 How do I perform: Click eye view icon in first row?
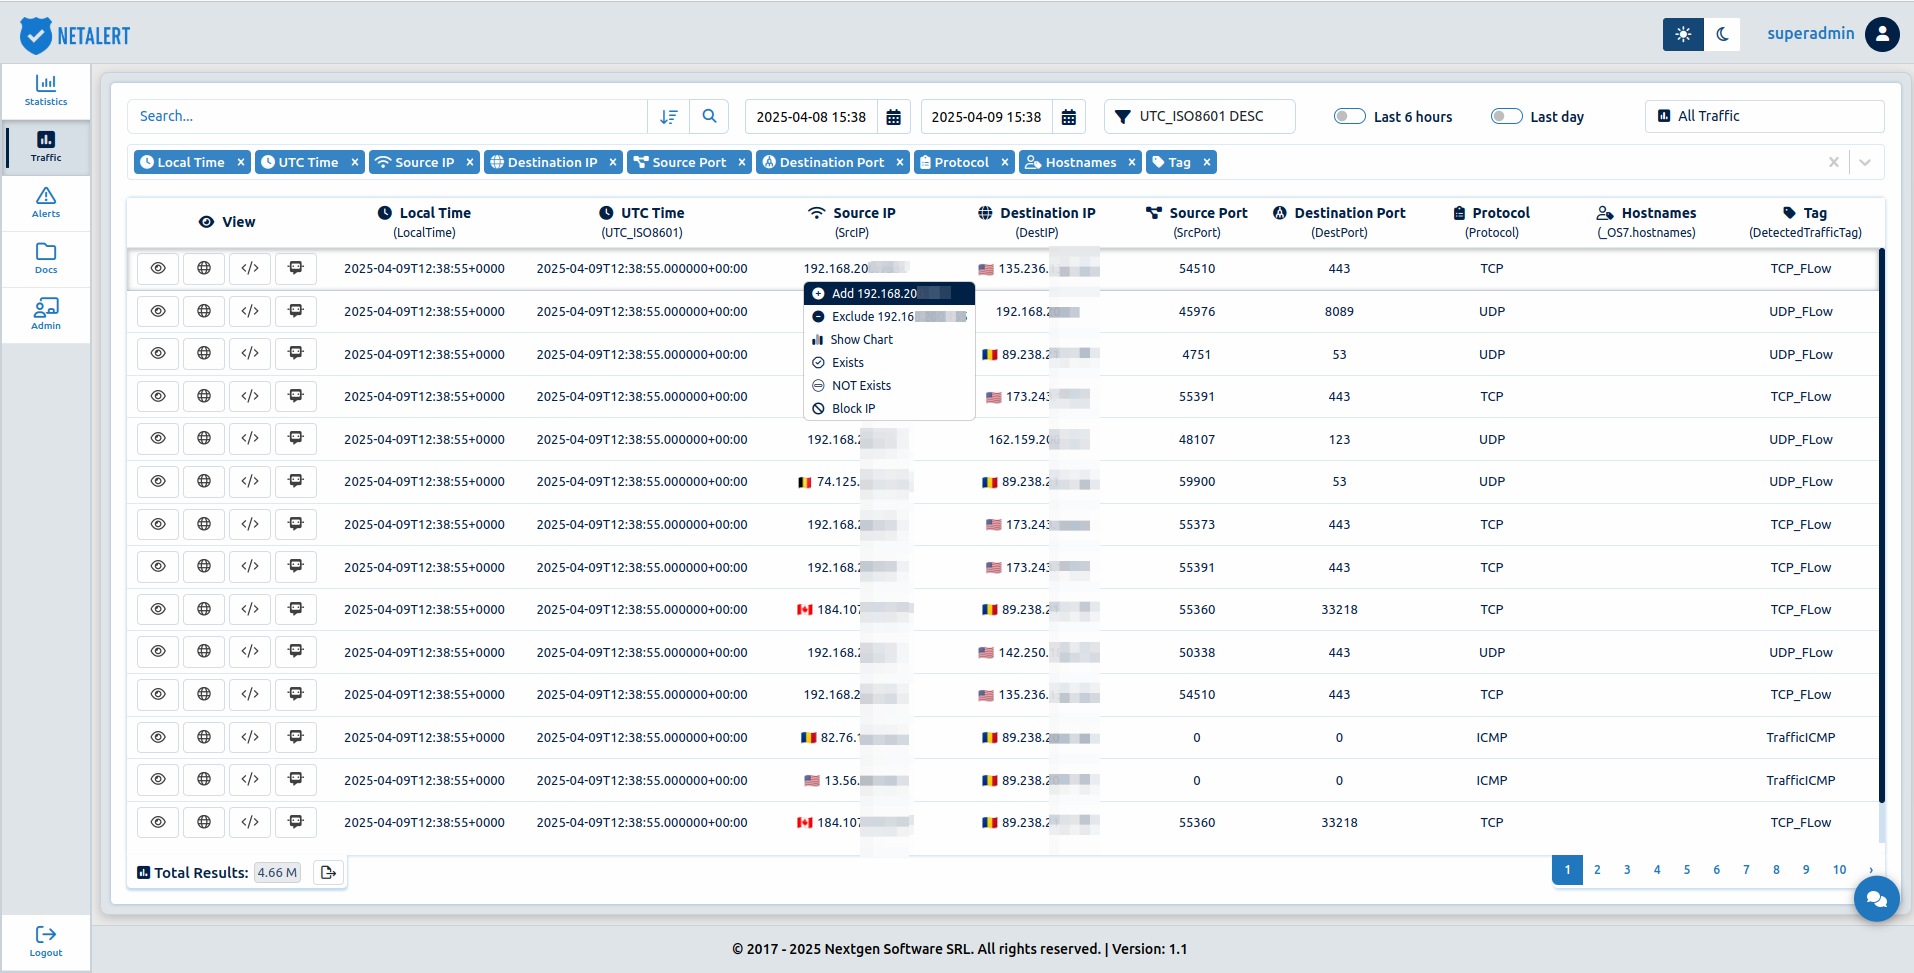pyautogui.click(x=158, y=268)
